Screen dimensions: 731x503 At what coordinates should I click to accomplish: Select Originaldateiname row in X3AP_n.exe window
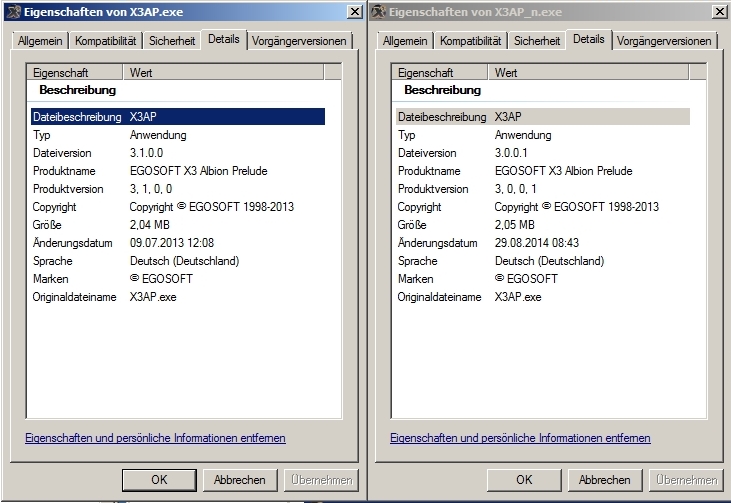pyautogui.click(x=543, y=297)
